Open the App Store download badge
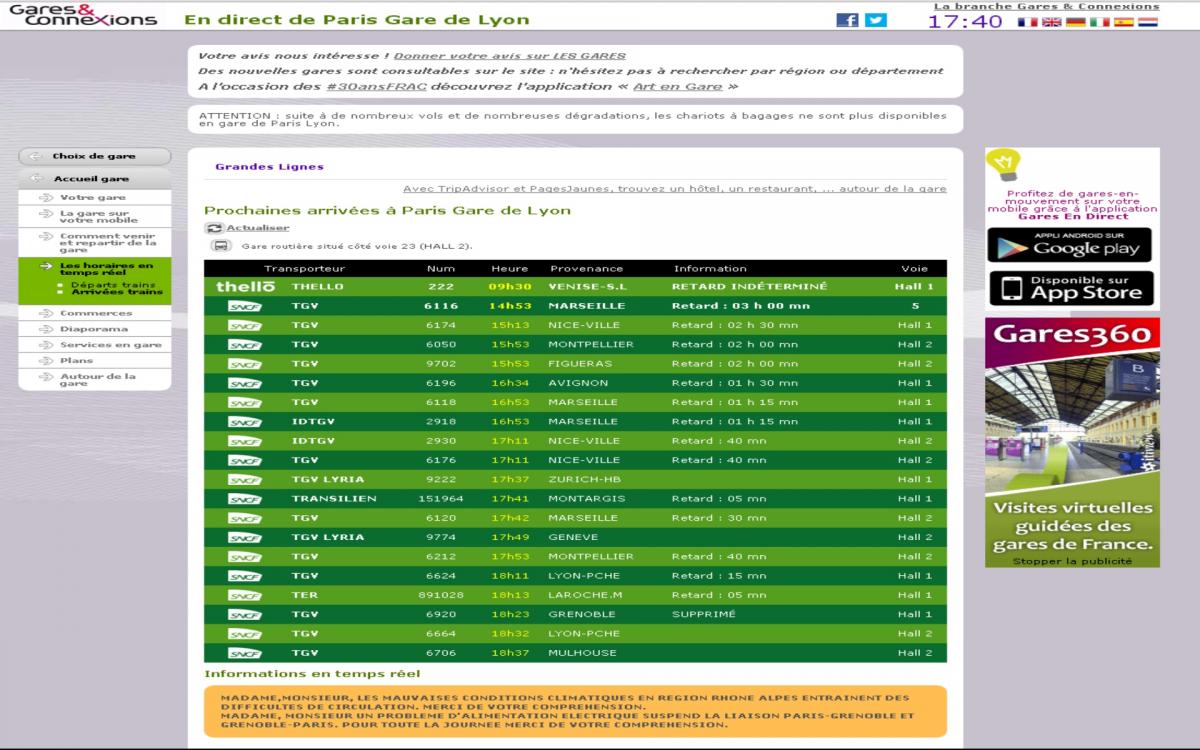This screenshot has width=1200, height=750. pos(1069,288)
